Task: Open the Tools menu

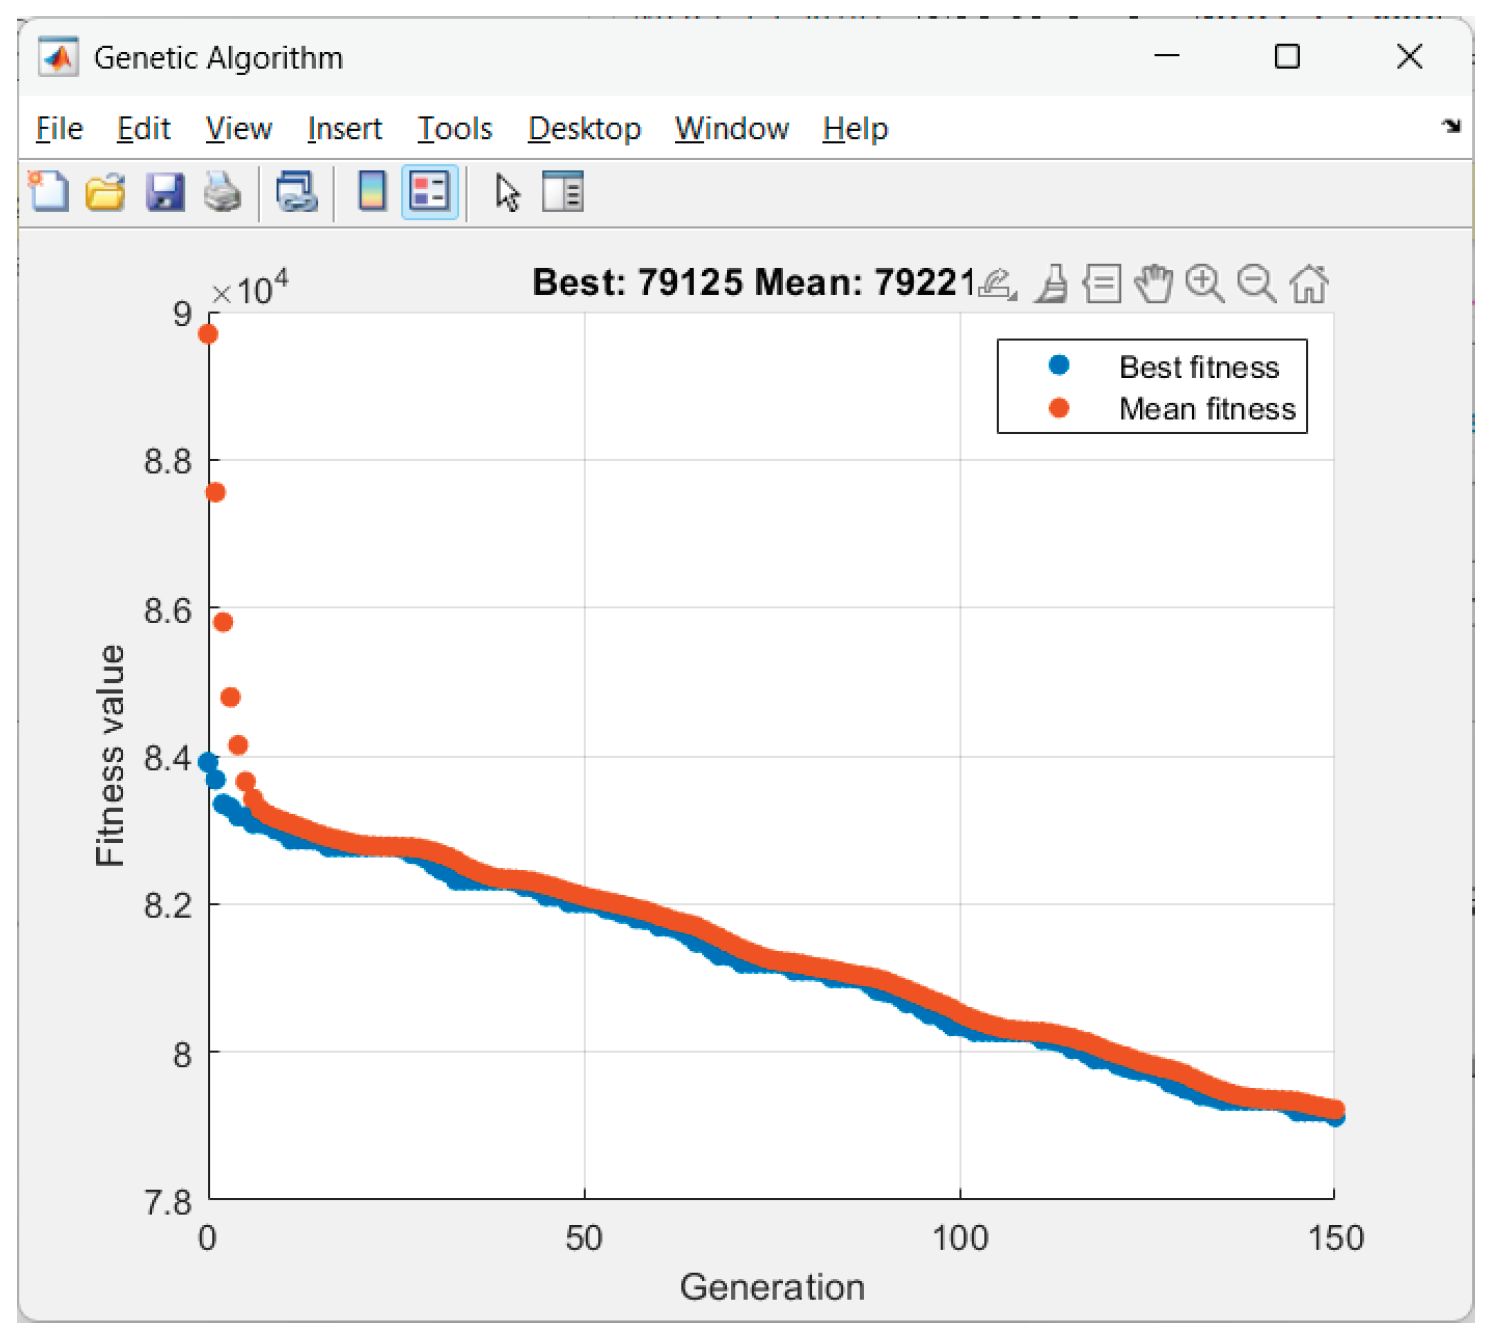Action: (x=455, y=129)
